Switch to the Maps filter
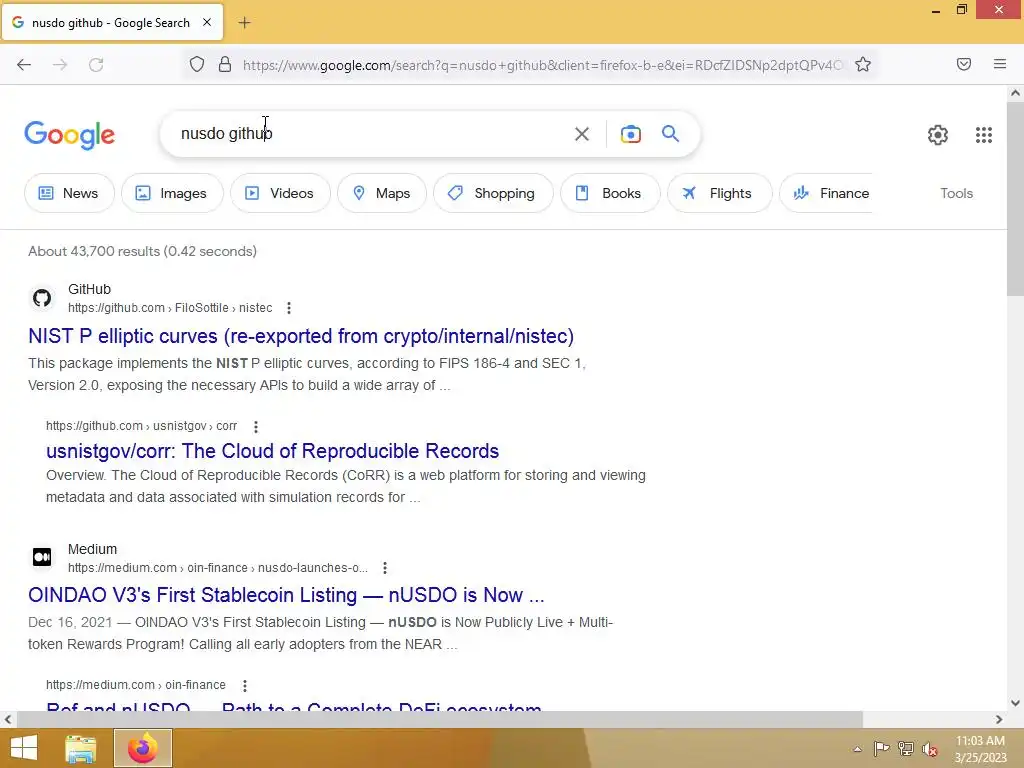 pyautogui.click(x=382, y=193)
